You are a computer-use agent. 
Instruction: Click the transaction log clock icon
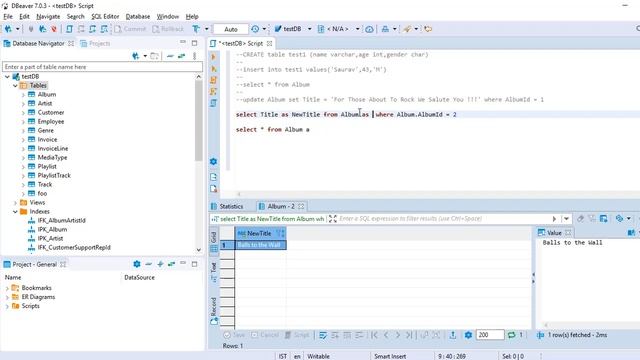255,29
